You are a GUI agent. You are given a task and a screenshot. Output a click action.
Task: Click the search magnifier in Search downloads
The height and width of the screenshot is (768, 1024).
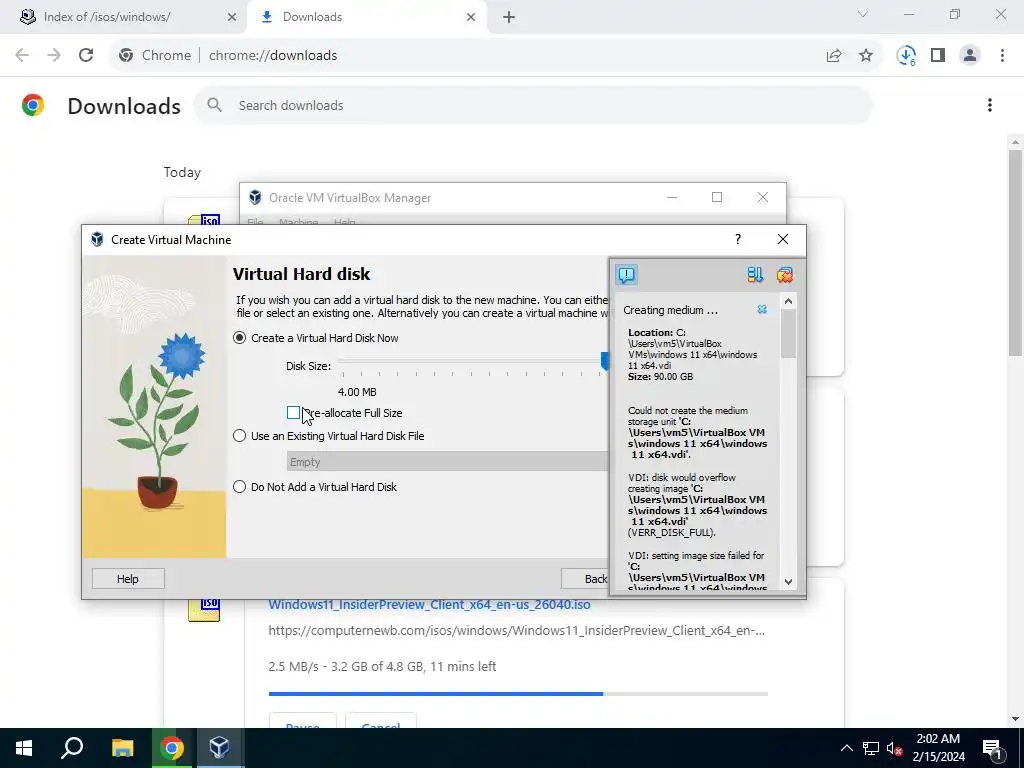click(x=214, y=105)
